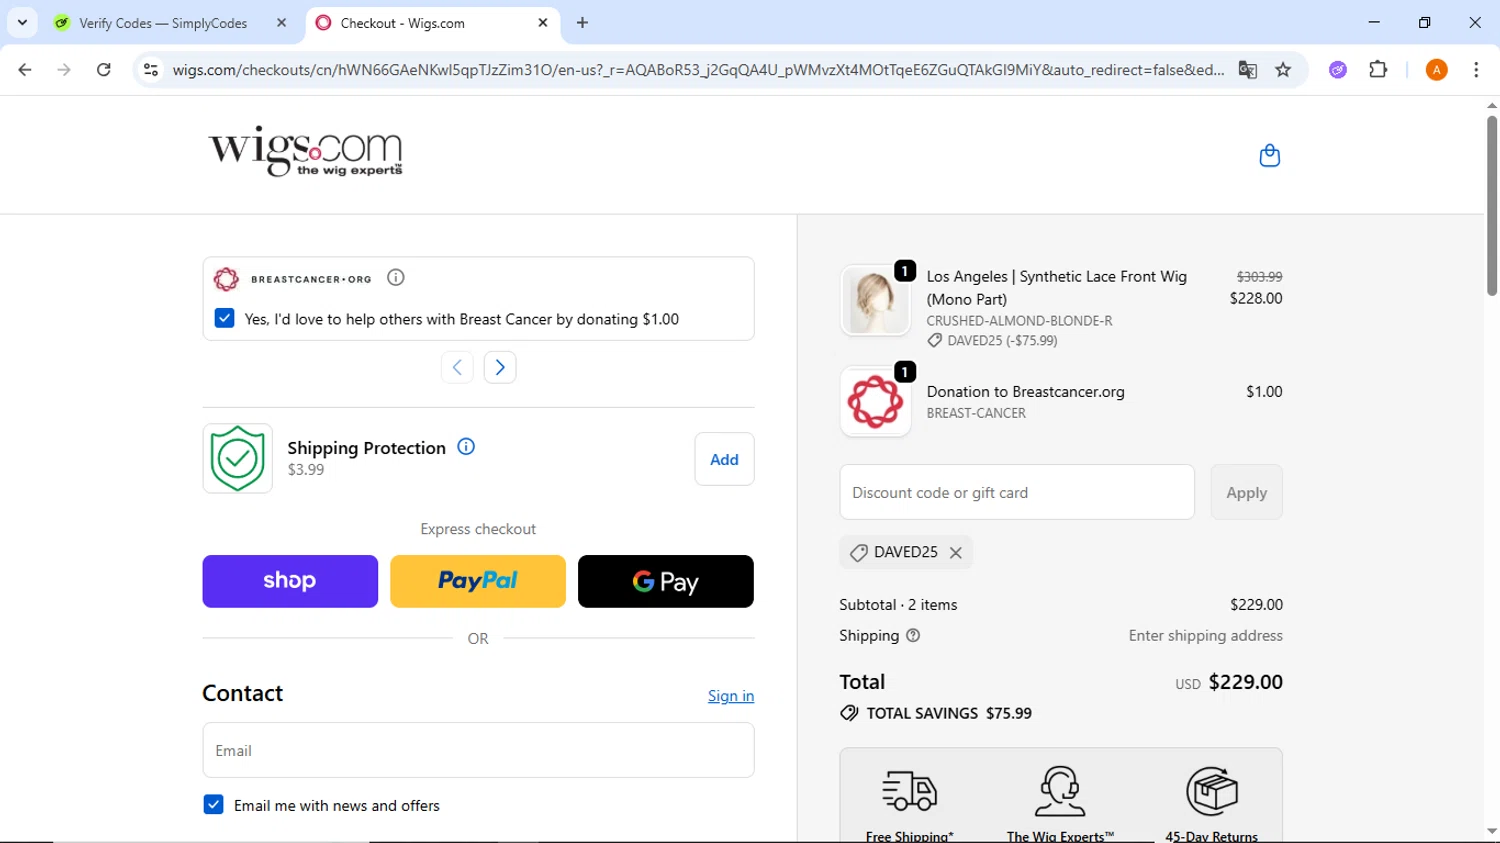Check out with Shop Pay
The height and width of the screenshot is (843, 1500).
click(x=290, y=581)
